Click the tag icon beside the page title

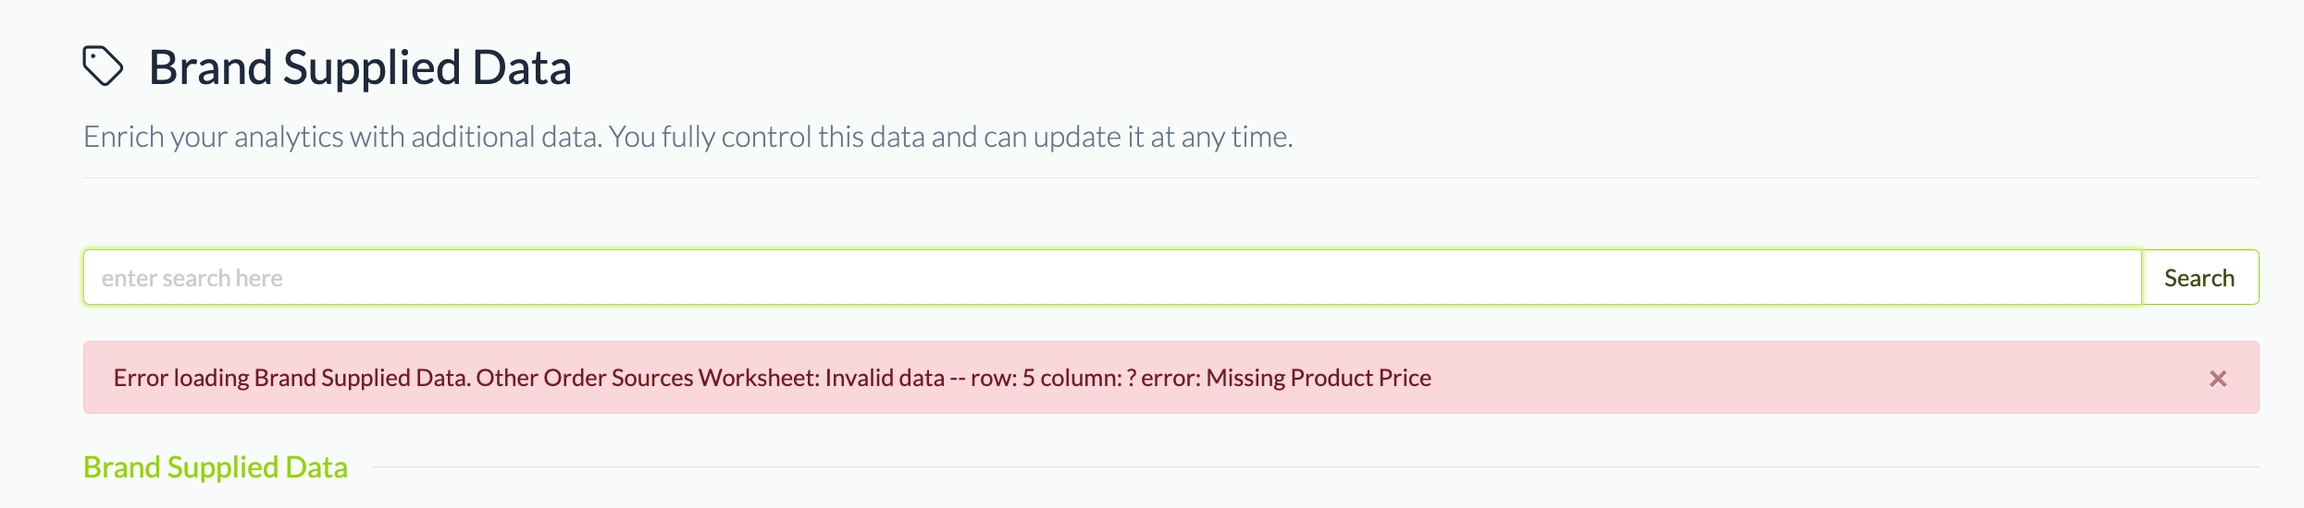pyautogui.click(x=102, y=67)
